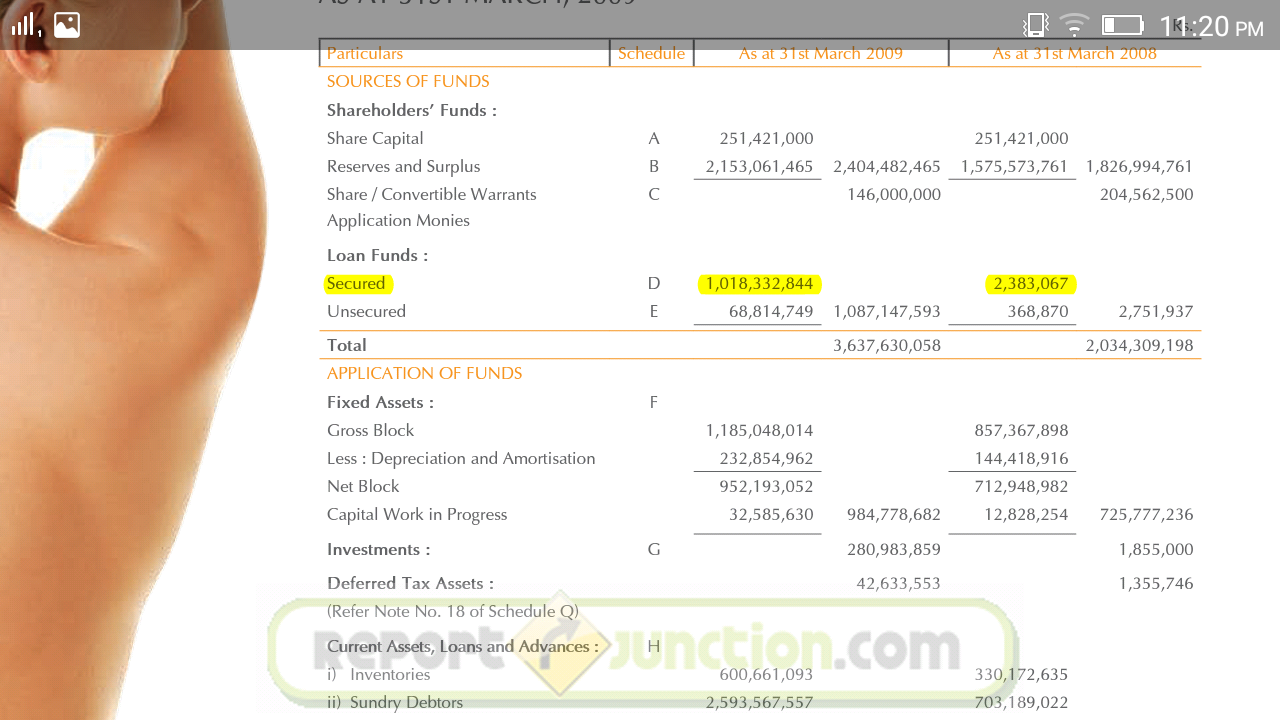The width and height of the screenshot is (1280, 720).
Task: Click depreciation value 144,418,916
Action: (x=1021, y=458)
